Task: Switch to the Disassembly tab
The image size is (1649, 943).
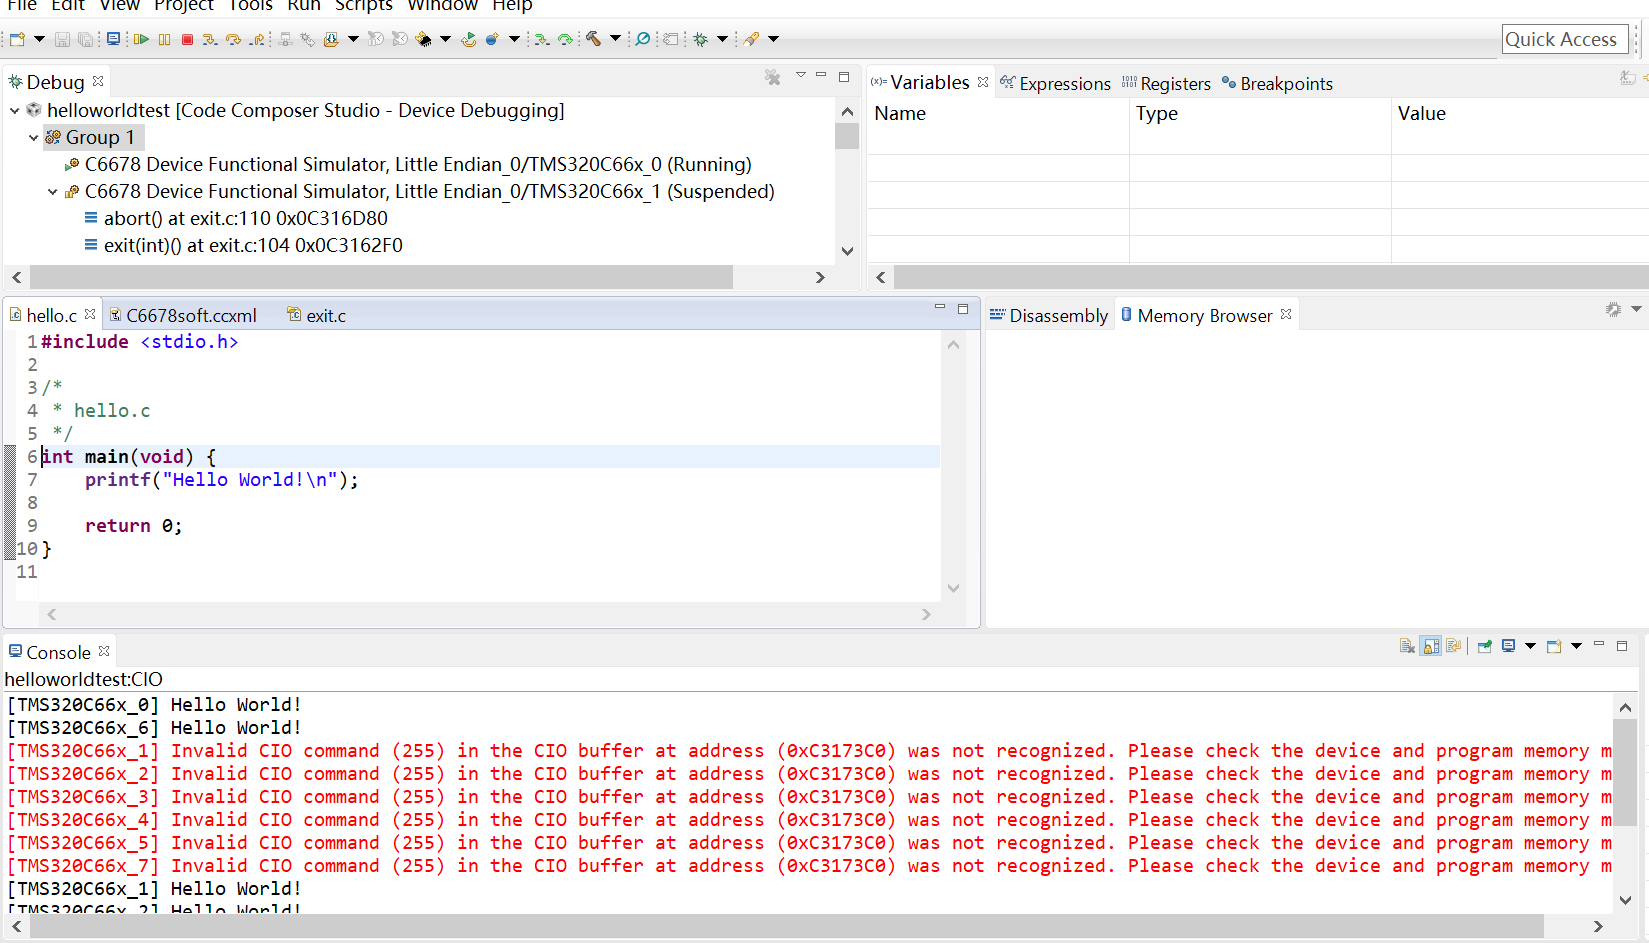Action: [1049, 315]
